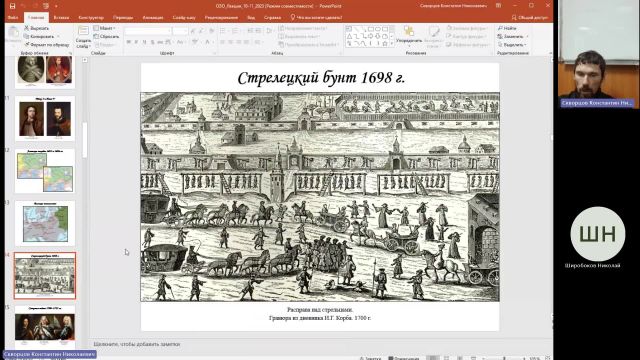Screen dimensions: 640x360
Task: Open the font name combo box
Action: coord(148,31)
